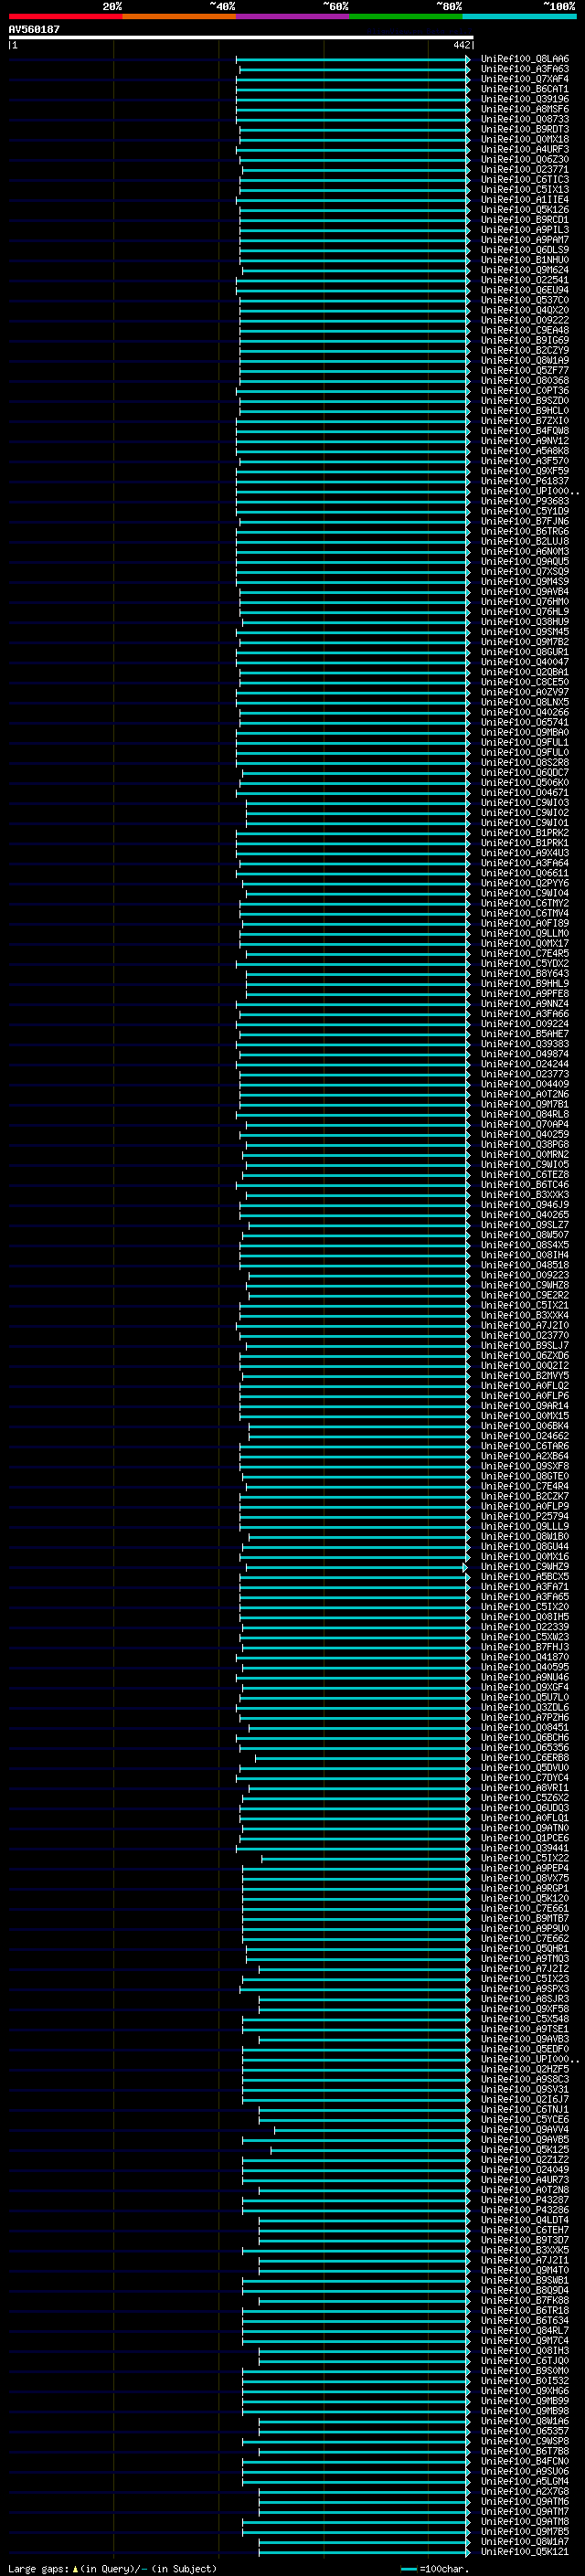Select the UniRef100_Q5ZF77 label
This screenshot has width=585, height=2576.
pyautogui.click(x=524, y=371)
